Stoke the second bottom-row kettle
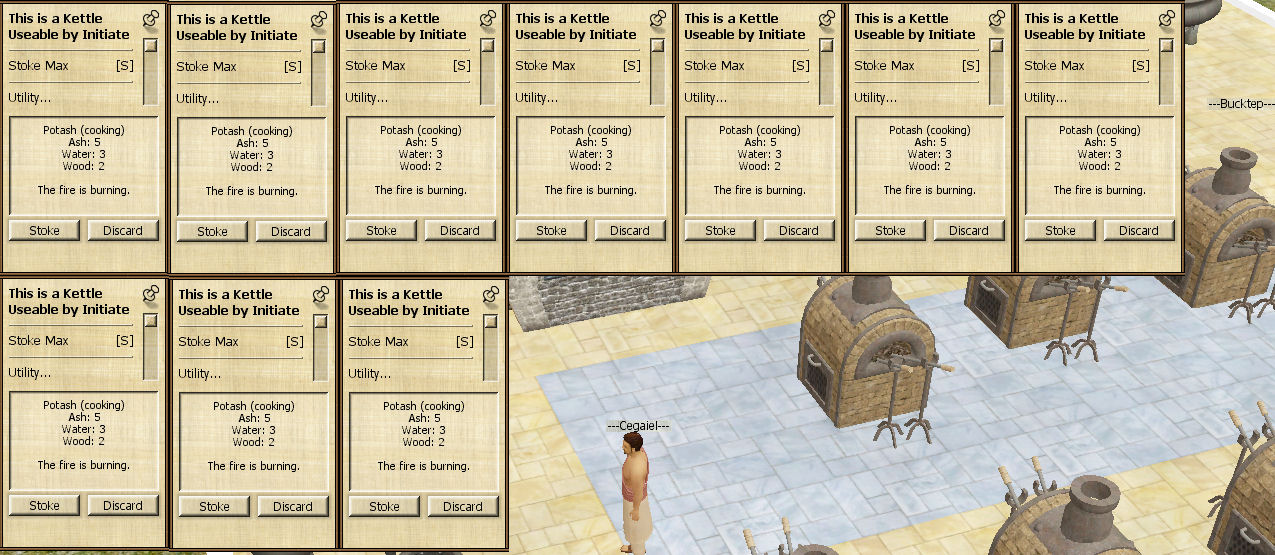 [x=214, y=506]
